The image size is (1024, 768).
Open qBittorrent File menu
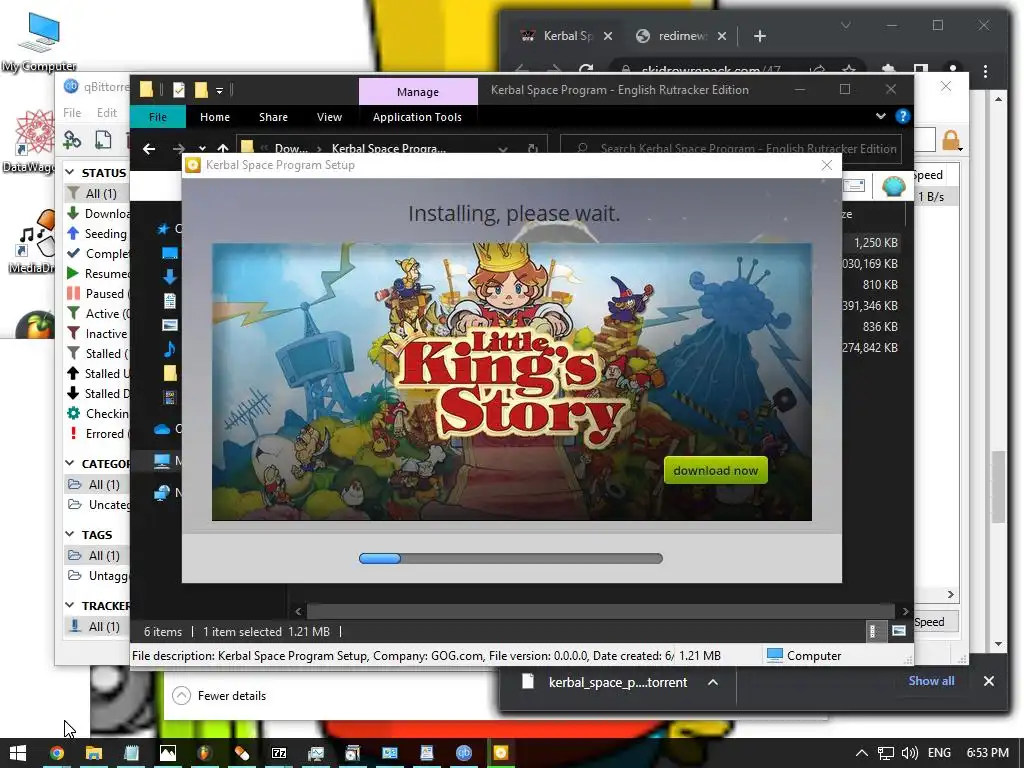click(x=72, y=113)
